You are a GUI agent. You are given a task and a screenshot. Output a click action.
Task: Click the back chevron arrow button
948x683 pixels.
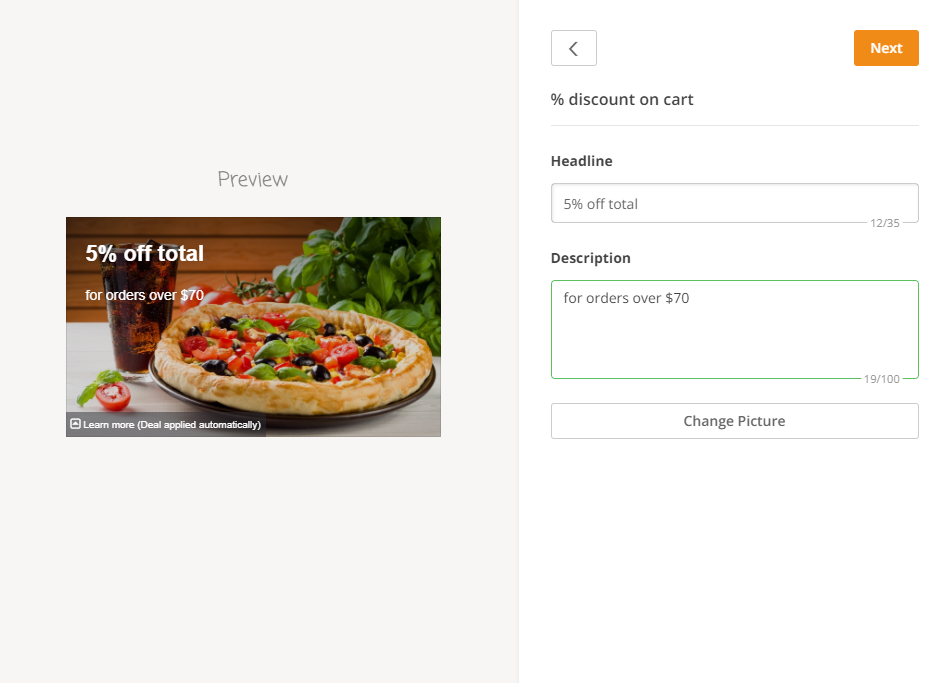573,48
